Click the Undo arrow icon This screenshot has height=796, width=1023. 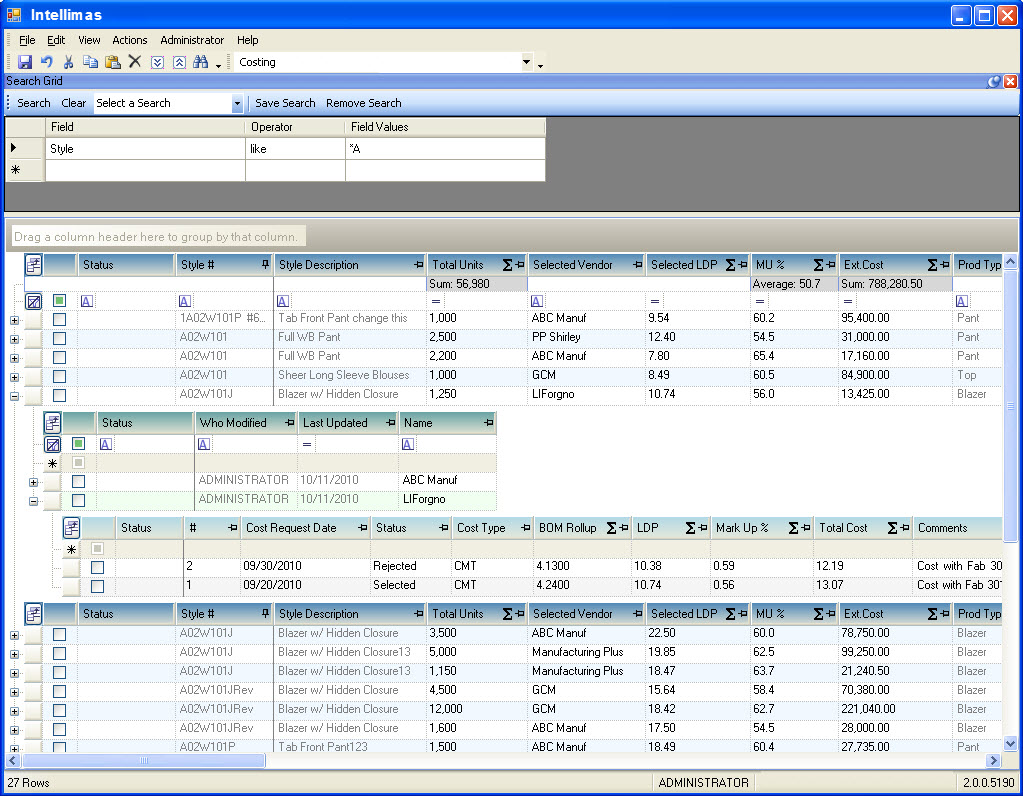point(46,62)
